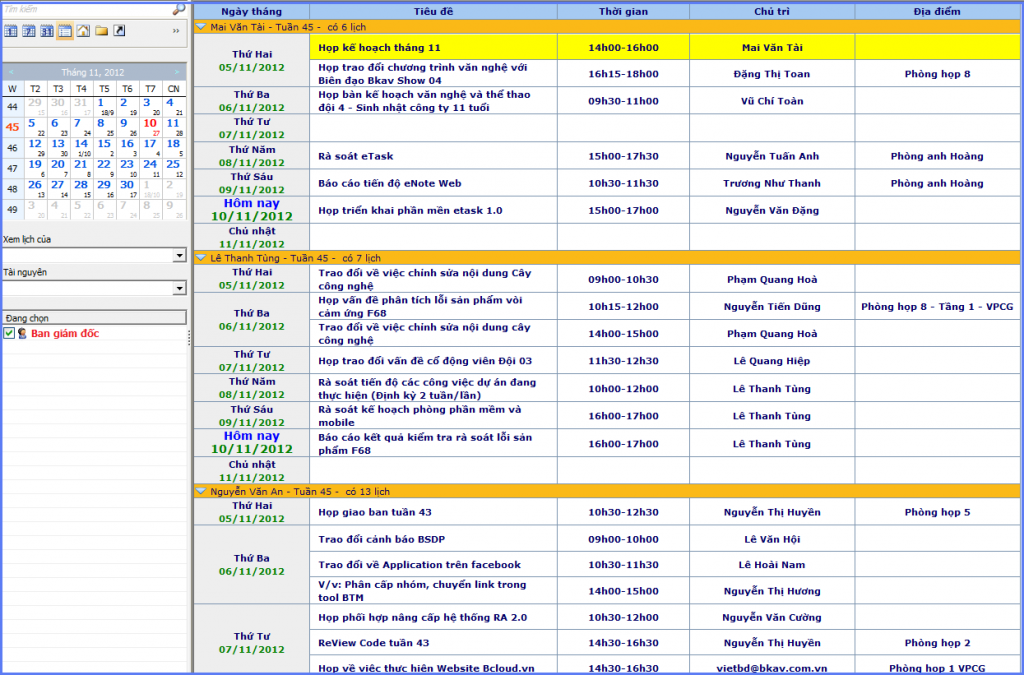Open the Xem lịch của dropdown
This screenshot has width=1024, height=675.
pyautogui.click(x=179, y=255)
